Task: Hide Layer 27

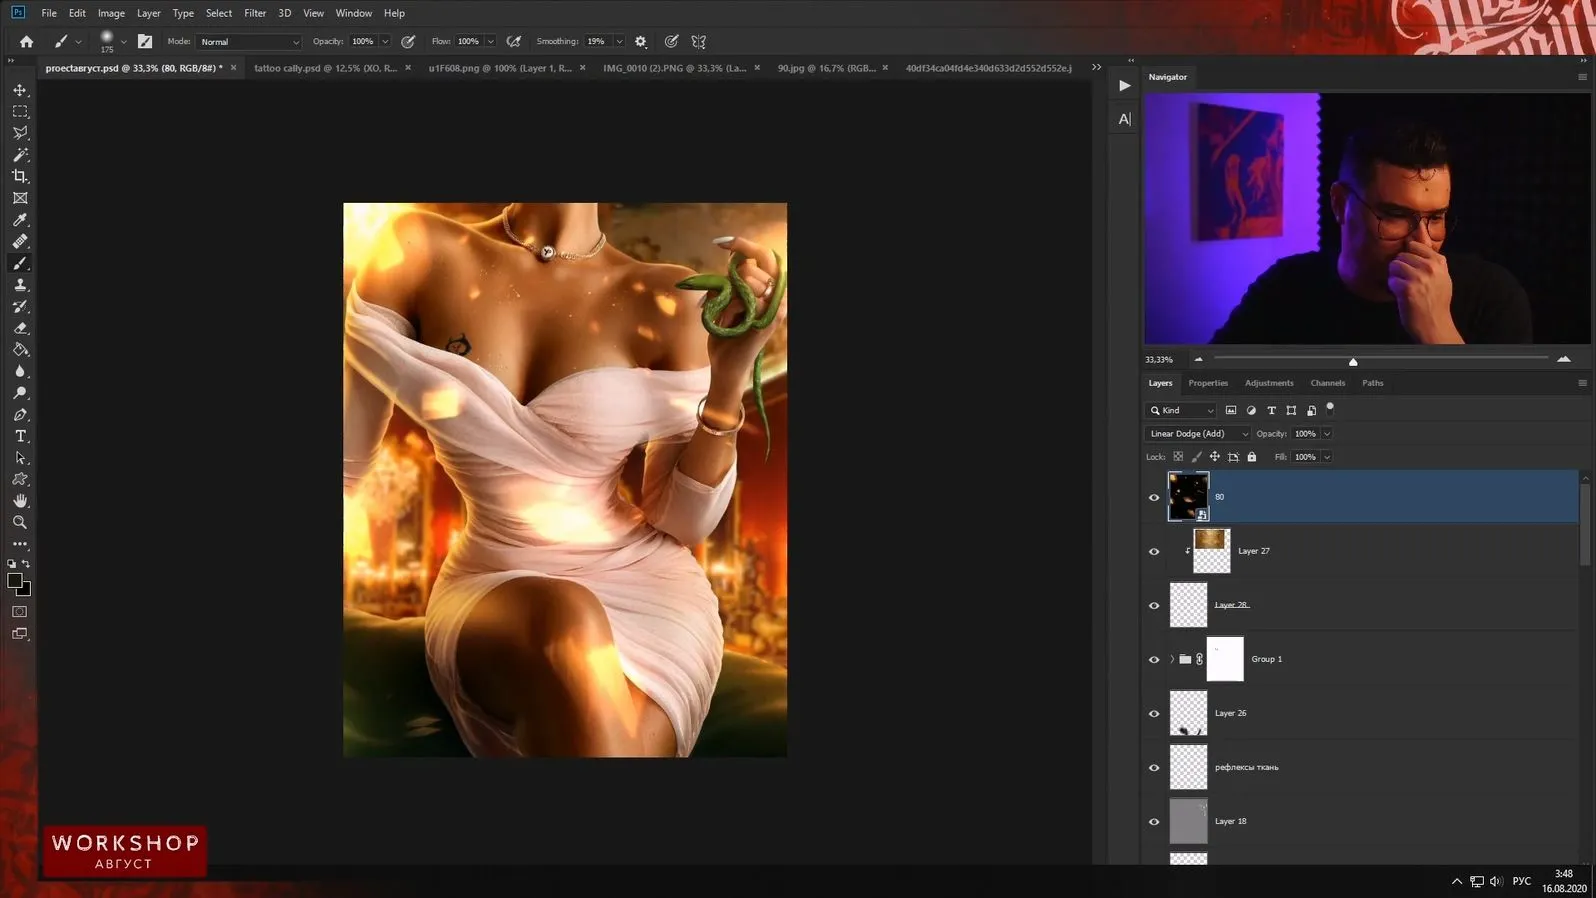Action: coord(1154,551)
